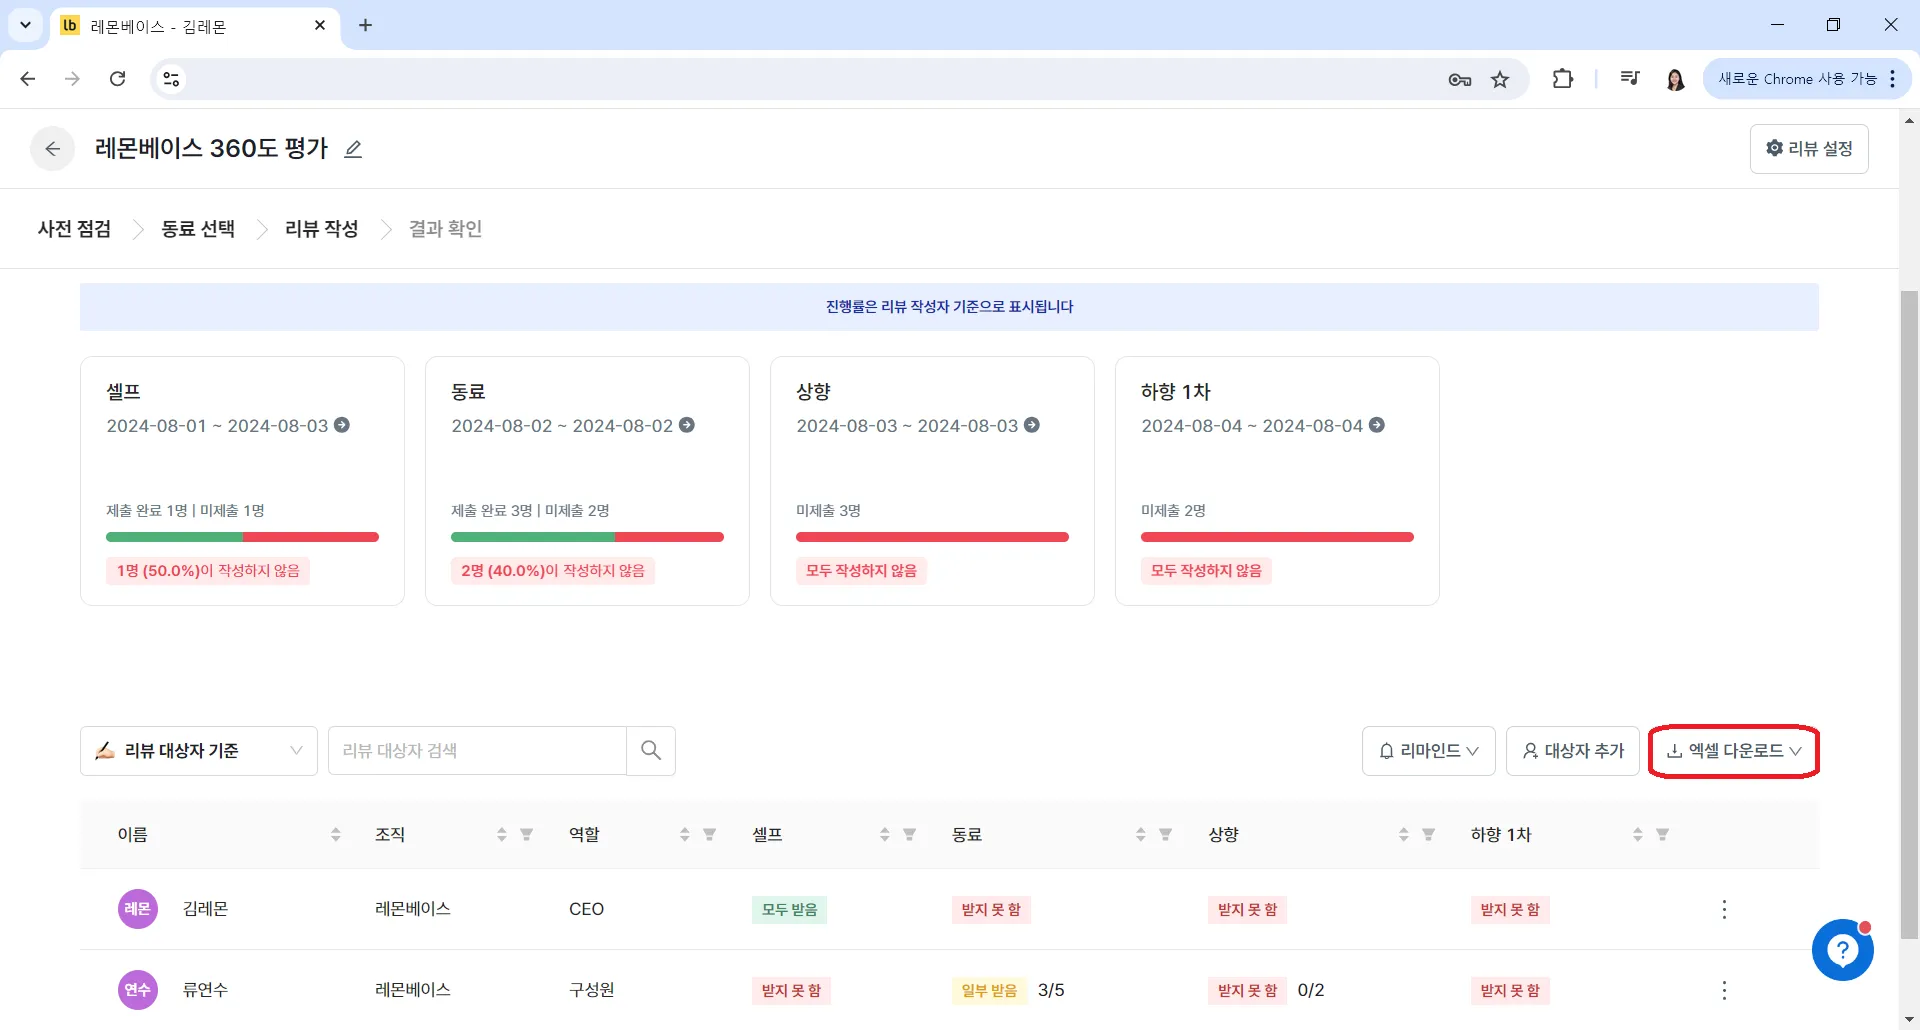Image resolution: width=1920 pixels, height=1030 pixels.
Task: Click the 셀프 progress bar
Action: coord(242,537)
